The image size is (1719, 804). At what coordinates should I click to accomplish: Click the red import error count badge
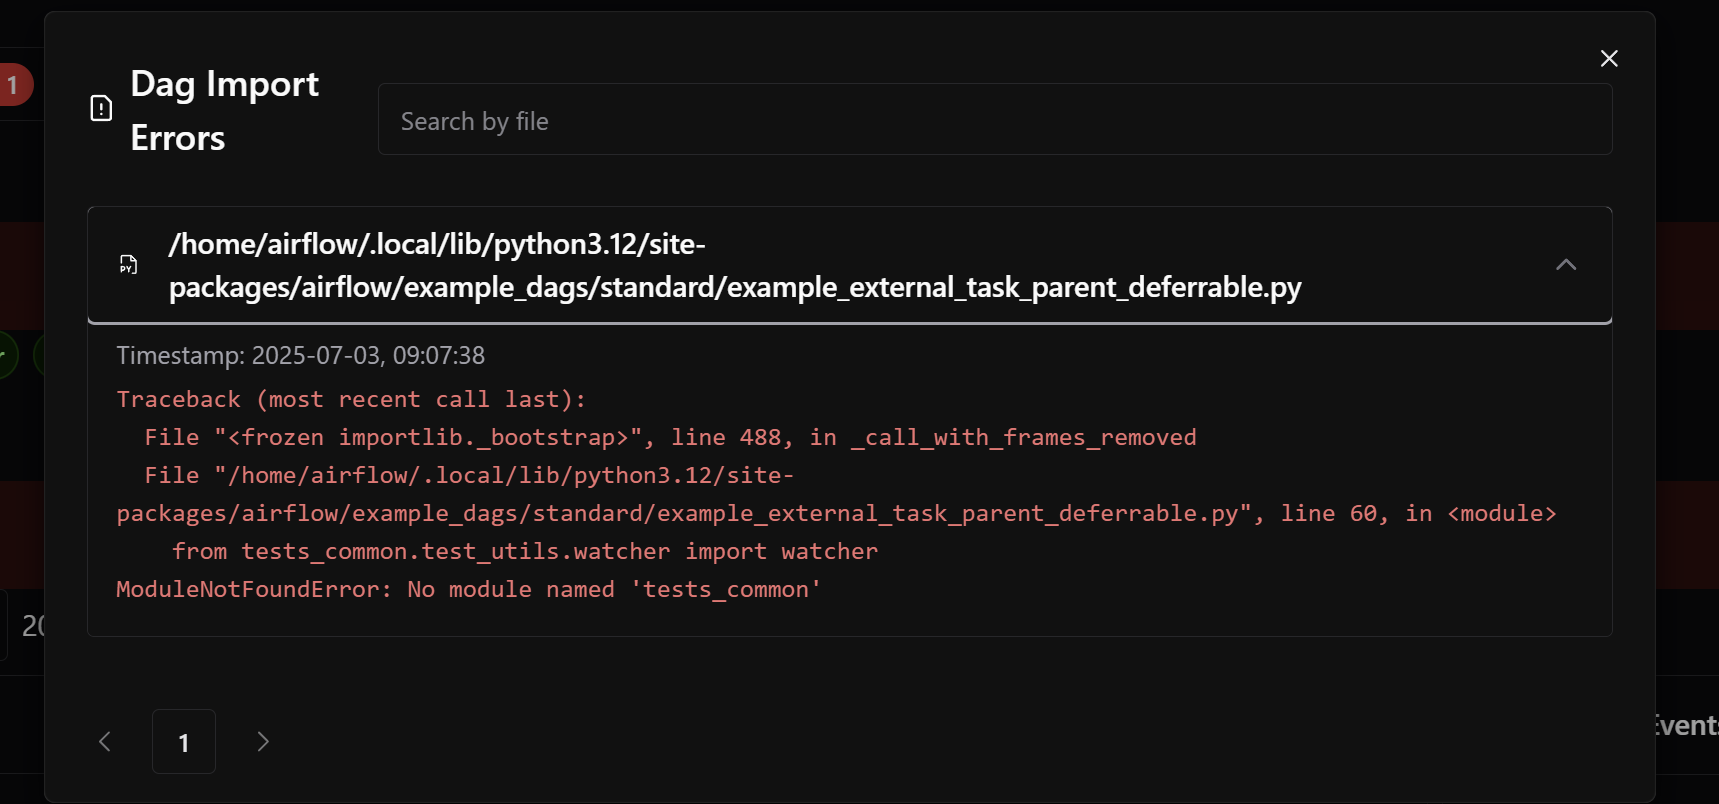point(14,85)
